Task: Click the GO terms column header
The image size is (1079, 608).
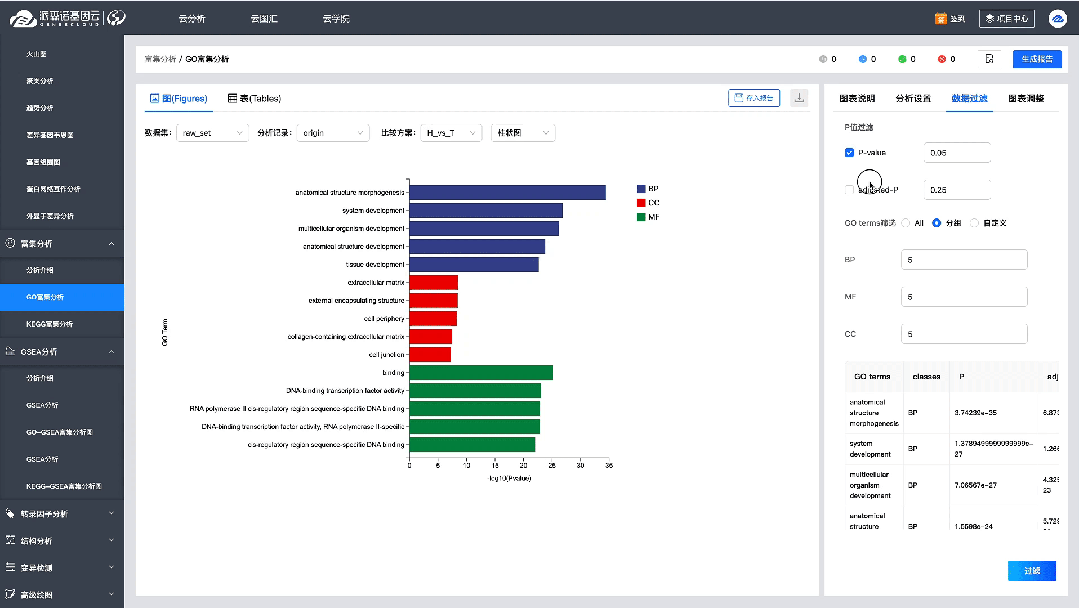Action: click(873, 377)
